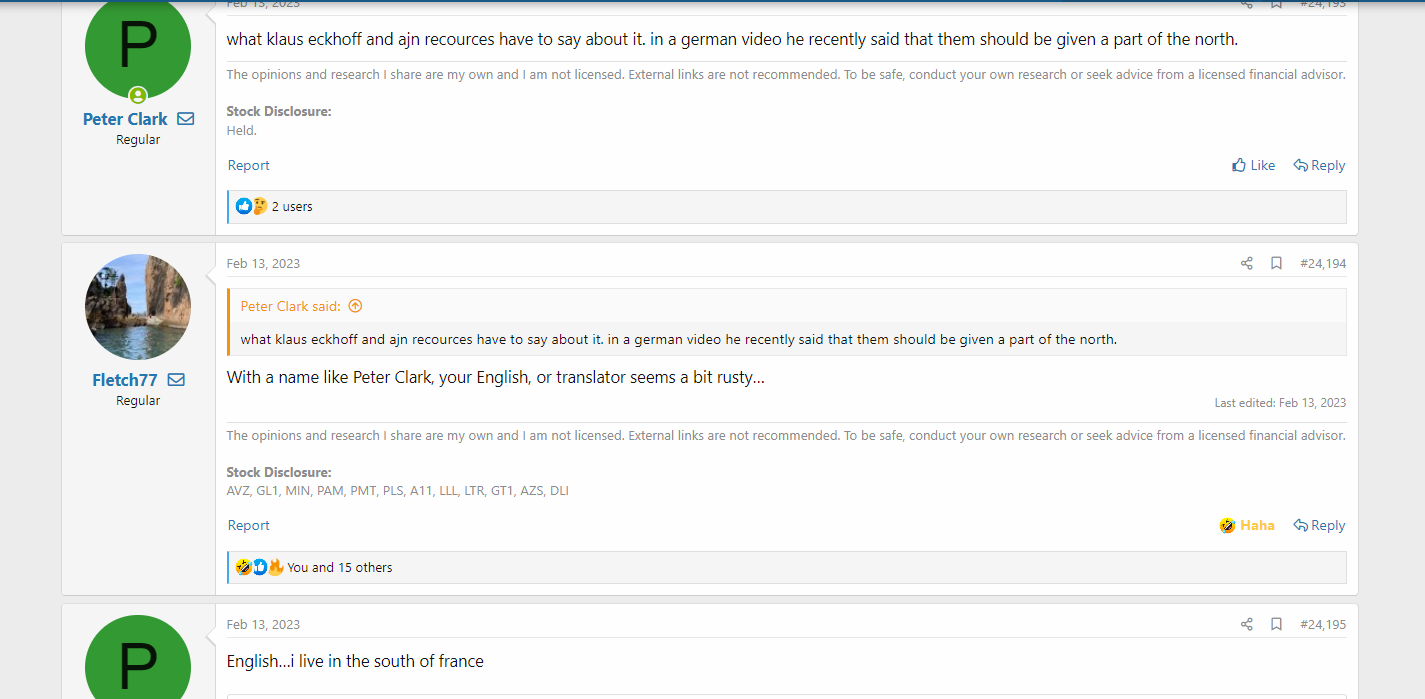This screenshot has width=1425, height=699.
Task: Jump to quoted post via arrow icon
Action: [355, 306]
